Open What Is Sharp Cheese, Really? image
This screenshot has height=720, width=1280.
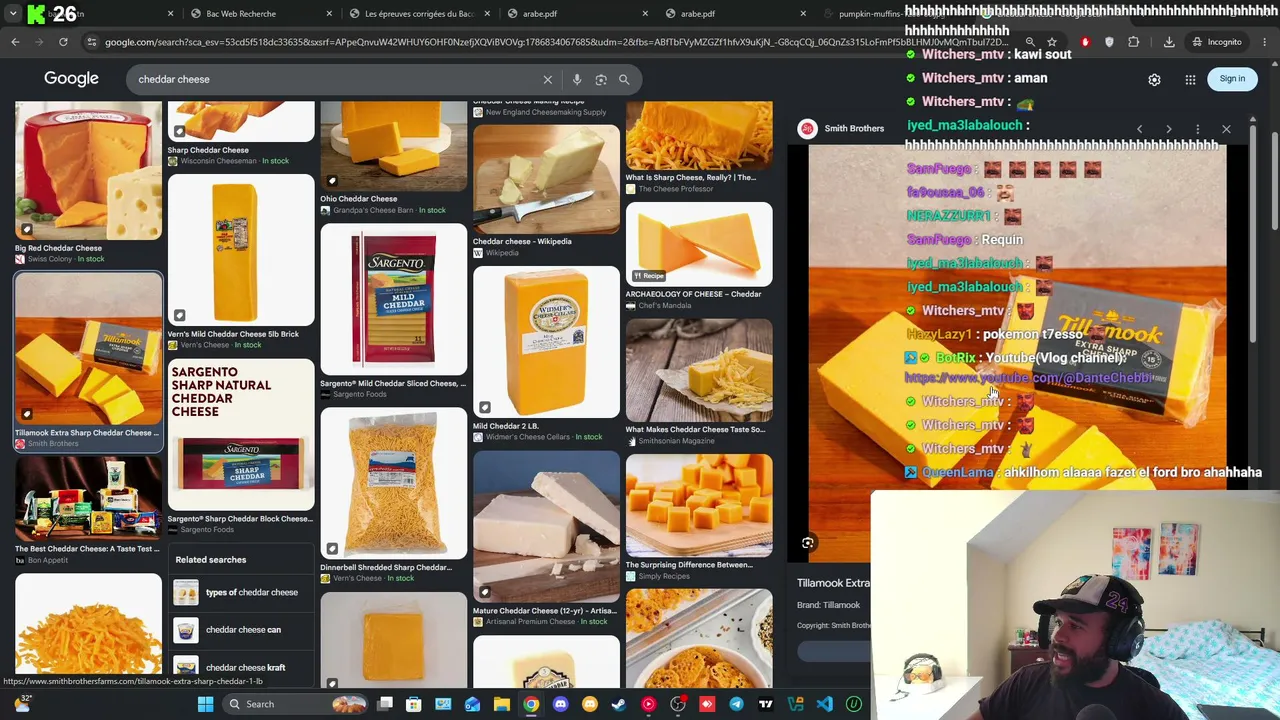pyautogui.click(x=699, y=135)
